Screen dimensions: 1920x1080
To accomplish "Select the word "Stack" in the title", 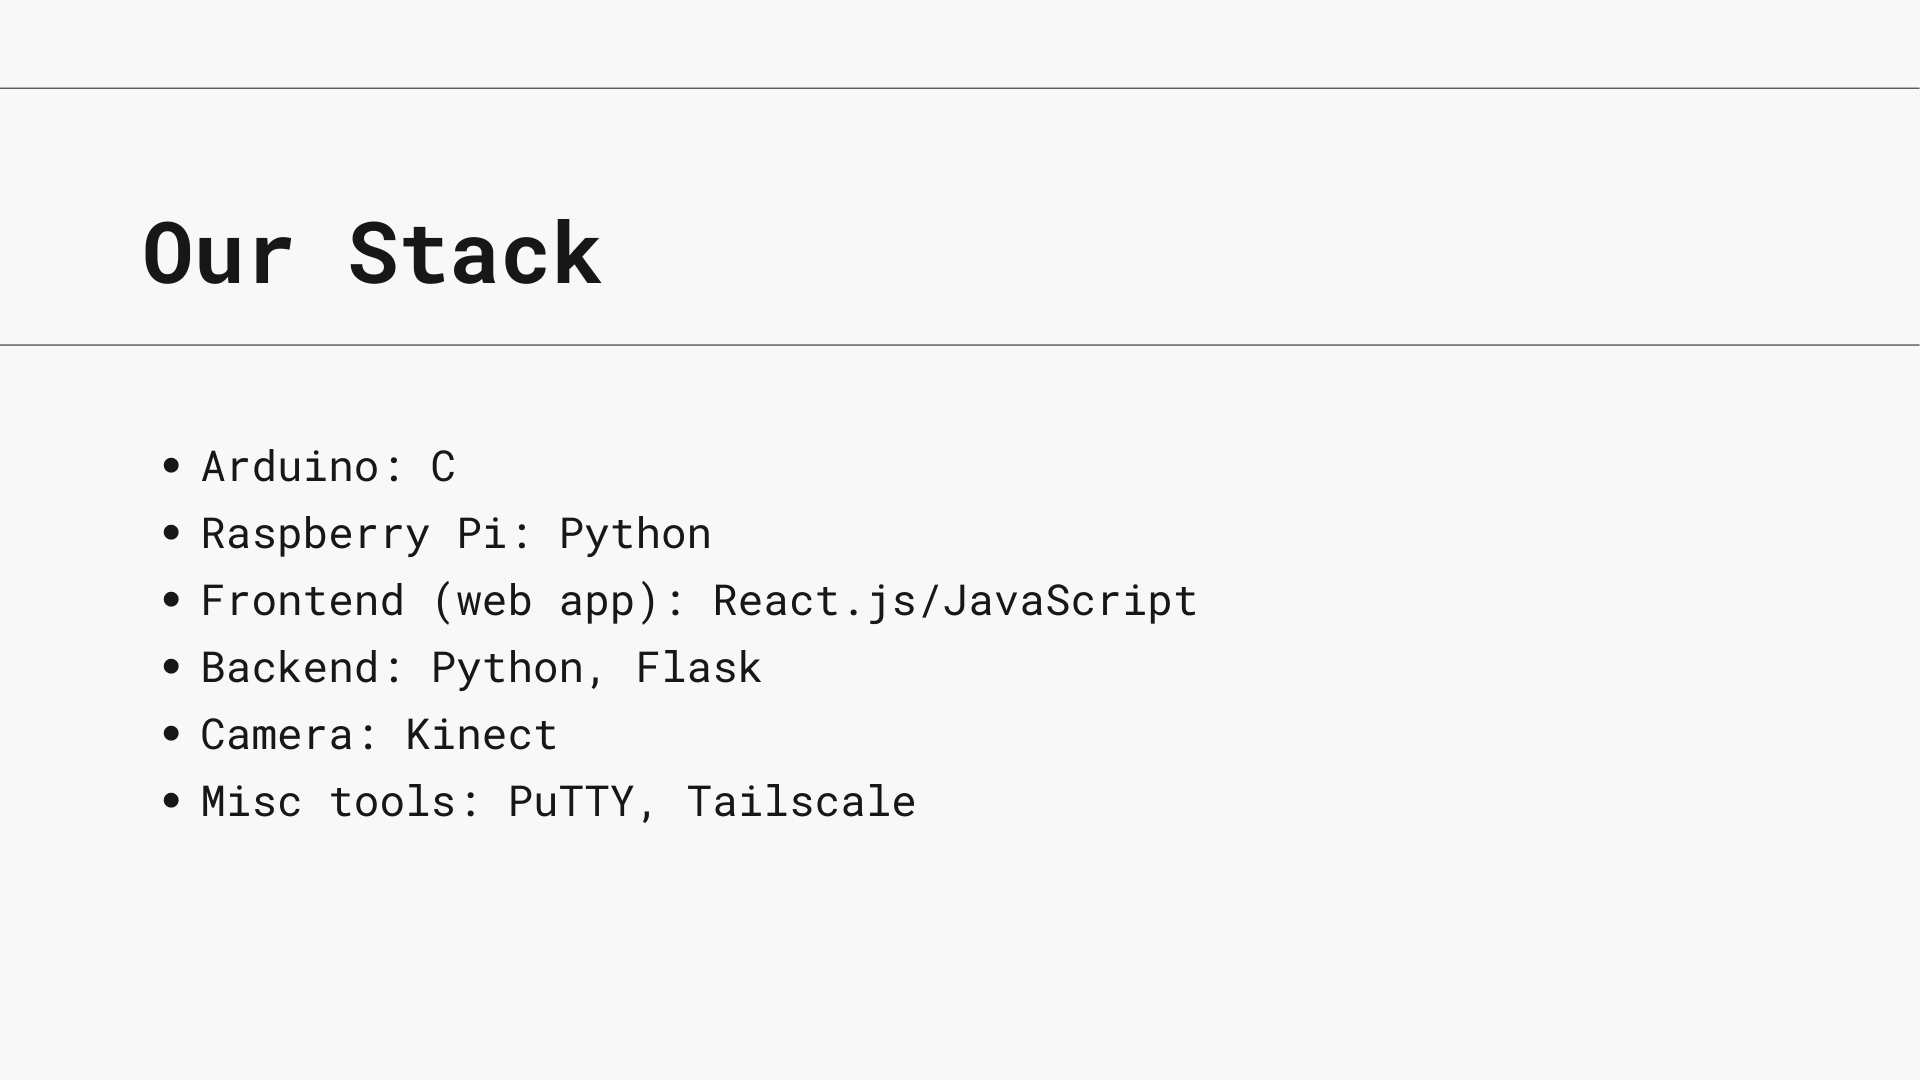I will pyautogui.click(x=474, y=254).
